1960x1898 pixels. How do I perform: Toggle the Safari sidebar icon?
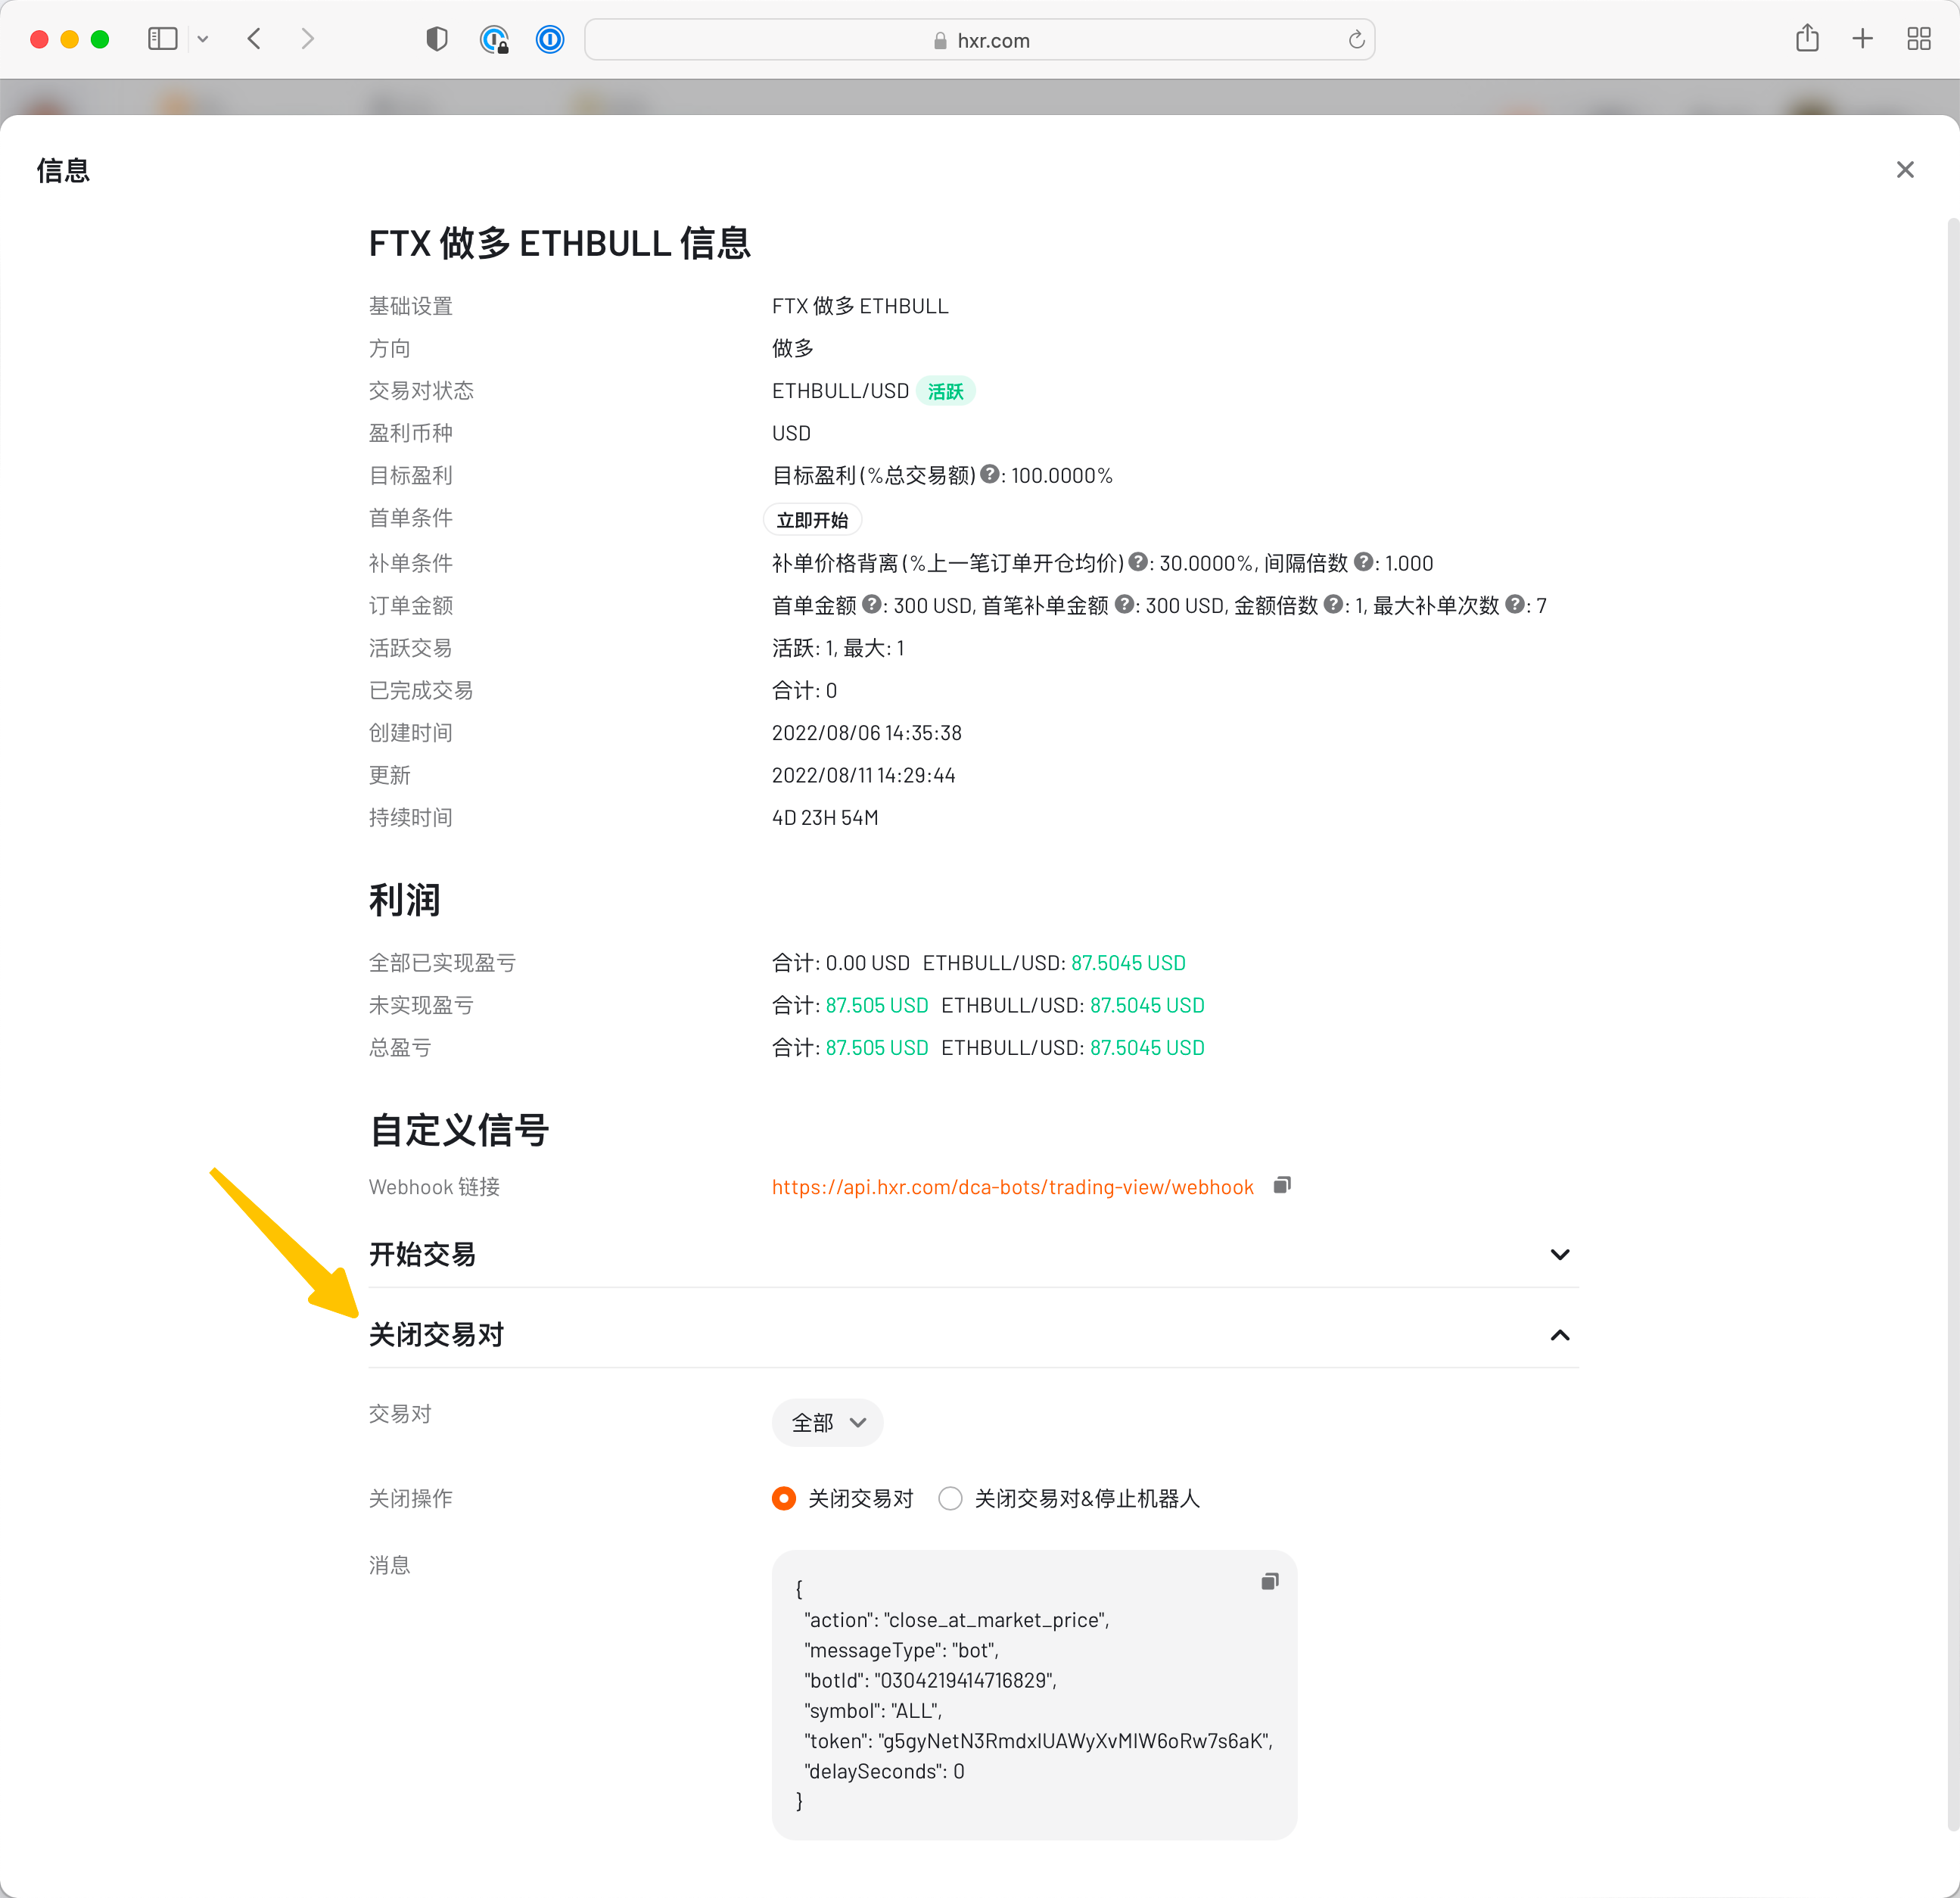(x=162, y=40)
